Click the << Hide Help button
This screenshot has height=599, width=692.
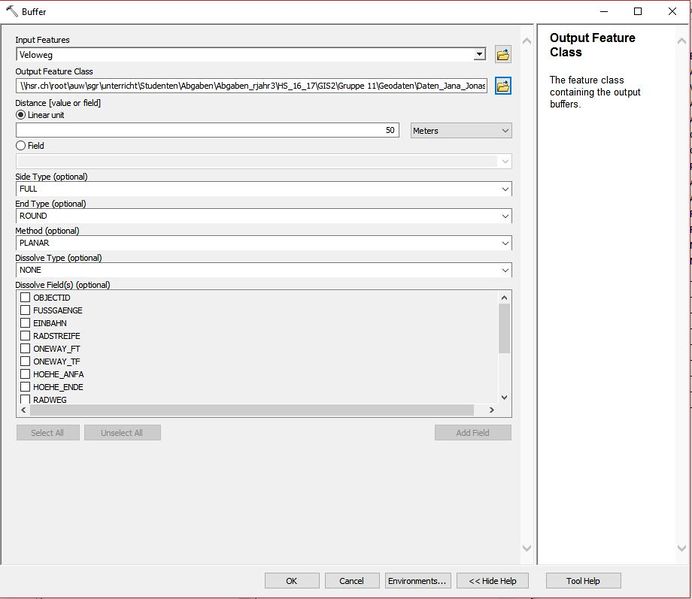(x=492, y=581)
